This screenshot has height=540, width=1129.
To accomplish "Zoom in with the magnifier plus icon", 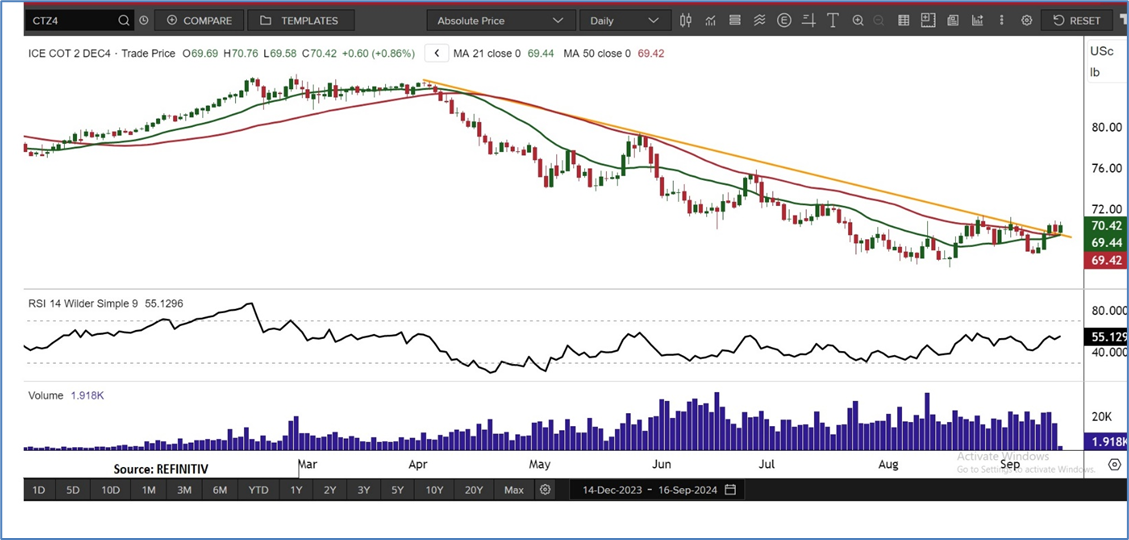I will coord(858,21).
